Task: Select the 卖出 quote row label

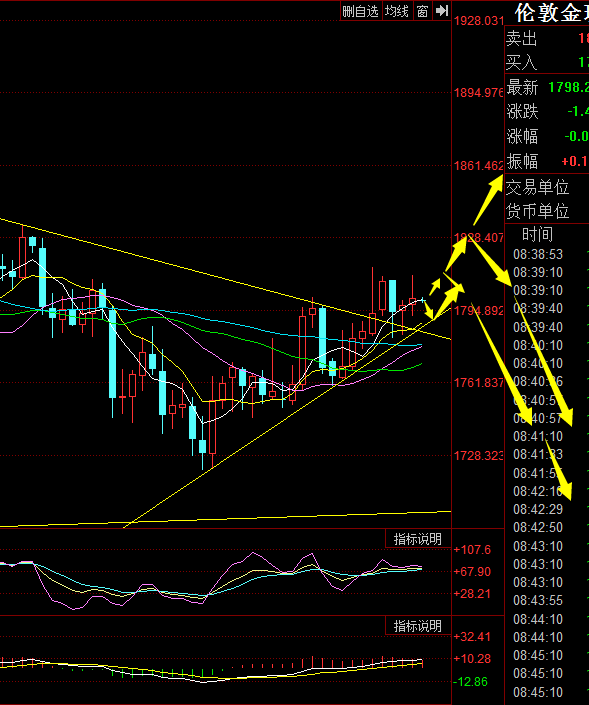Action: (522, 39)
